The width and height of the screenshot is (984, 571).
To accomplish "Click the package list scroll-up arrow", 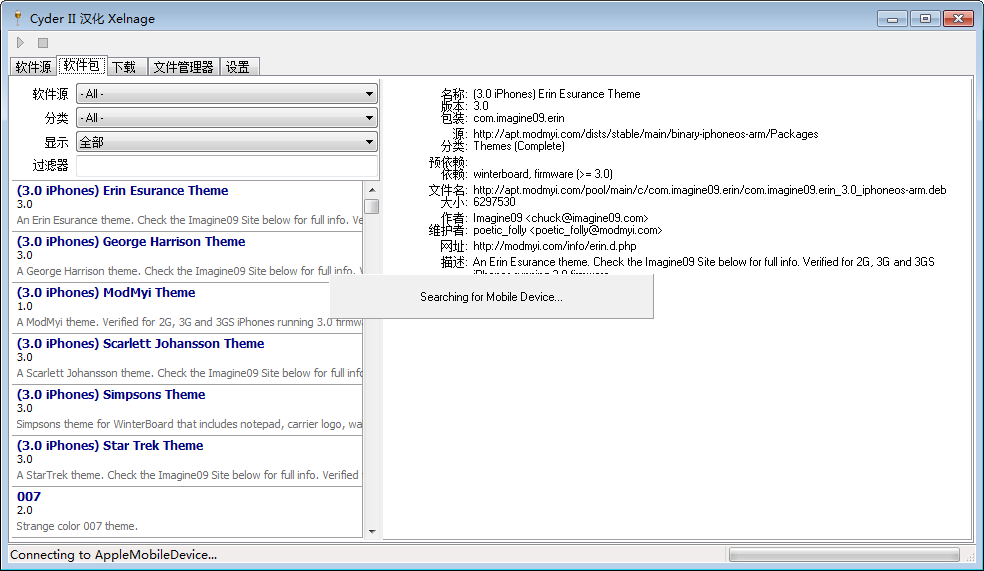I will pos(371,190).
